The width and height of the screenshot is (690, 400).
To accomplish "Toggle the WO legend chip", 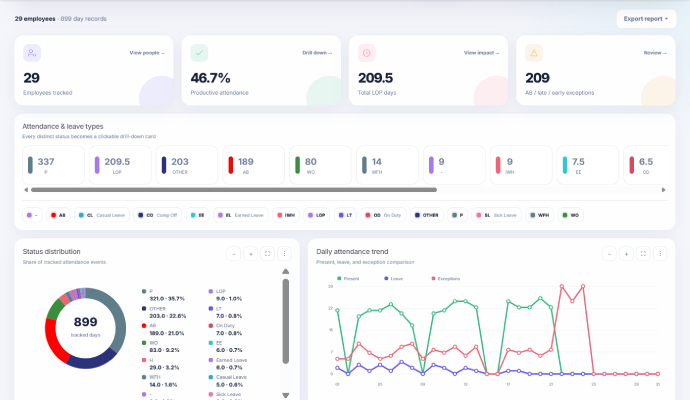I will [571, 215].
